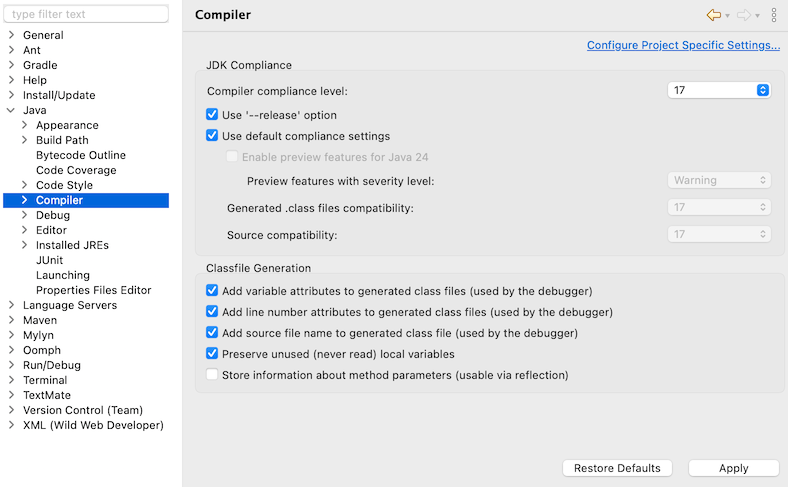Collapse the Java preferences tree
Screen dimensions: 788x487
click(11, 110)
